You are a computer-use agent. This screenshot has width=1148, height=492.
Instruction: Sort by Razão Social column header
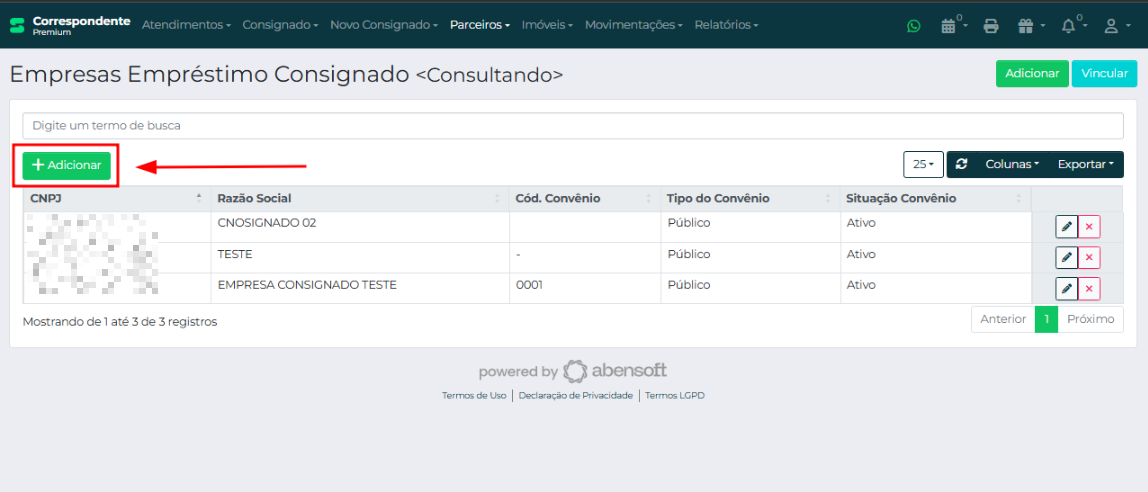point(359,198)
